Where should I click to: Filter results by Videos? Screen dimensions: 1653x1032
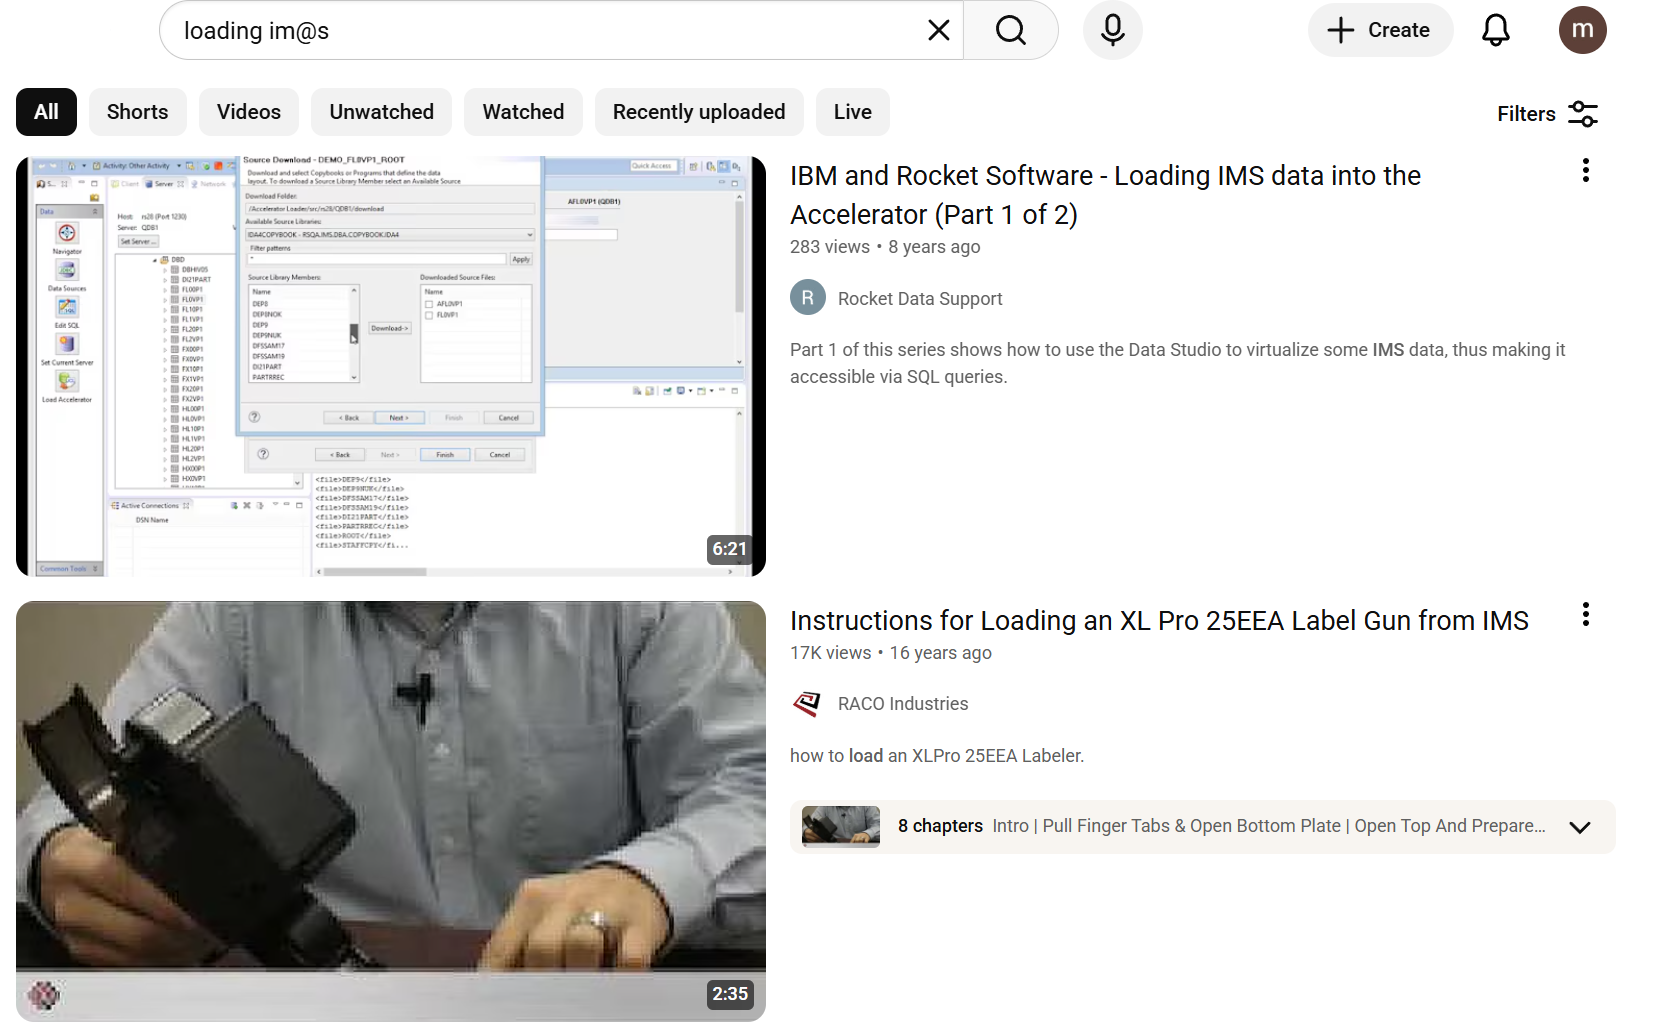(x=249, y=112)
